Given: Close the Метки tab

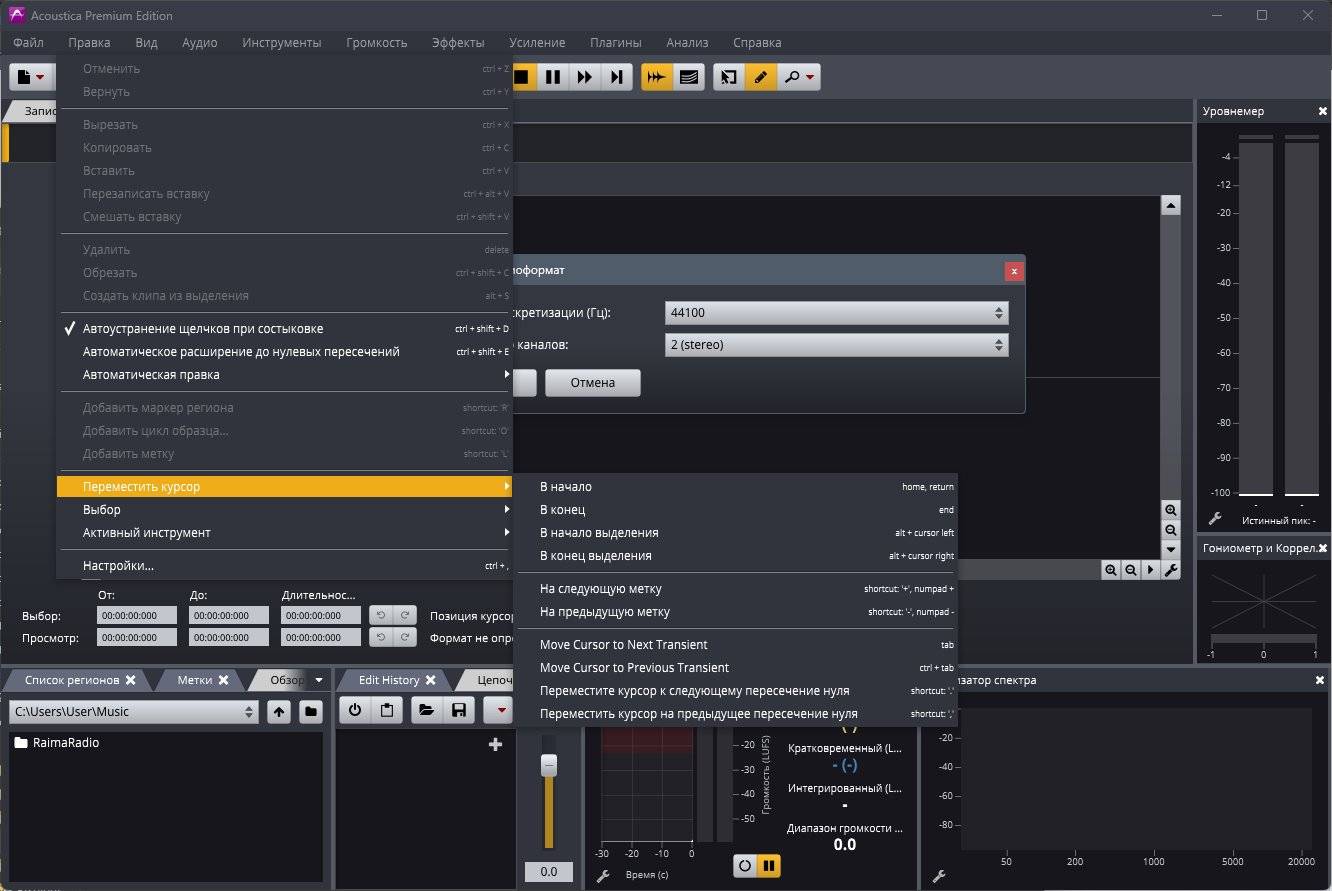Looking at the screenshot, I should [x=224, y=680].
